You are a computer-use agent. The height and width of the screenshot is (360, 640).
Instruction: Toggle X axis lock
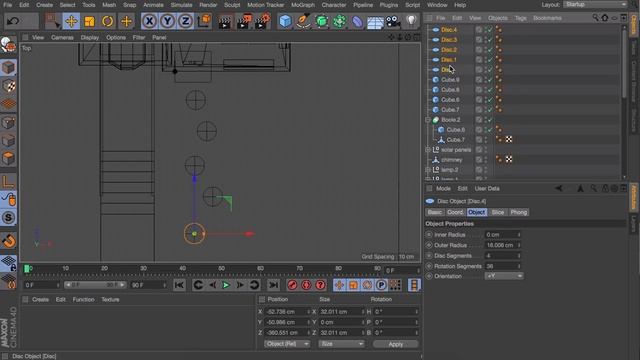point(149,21)
